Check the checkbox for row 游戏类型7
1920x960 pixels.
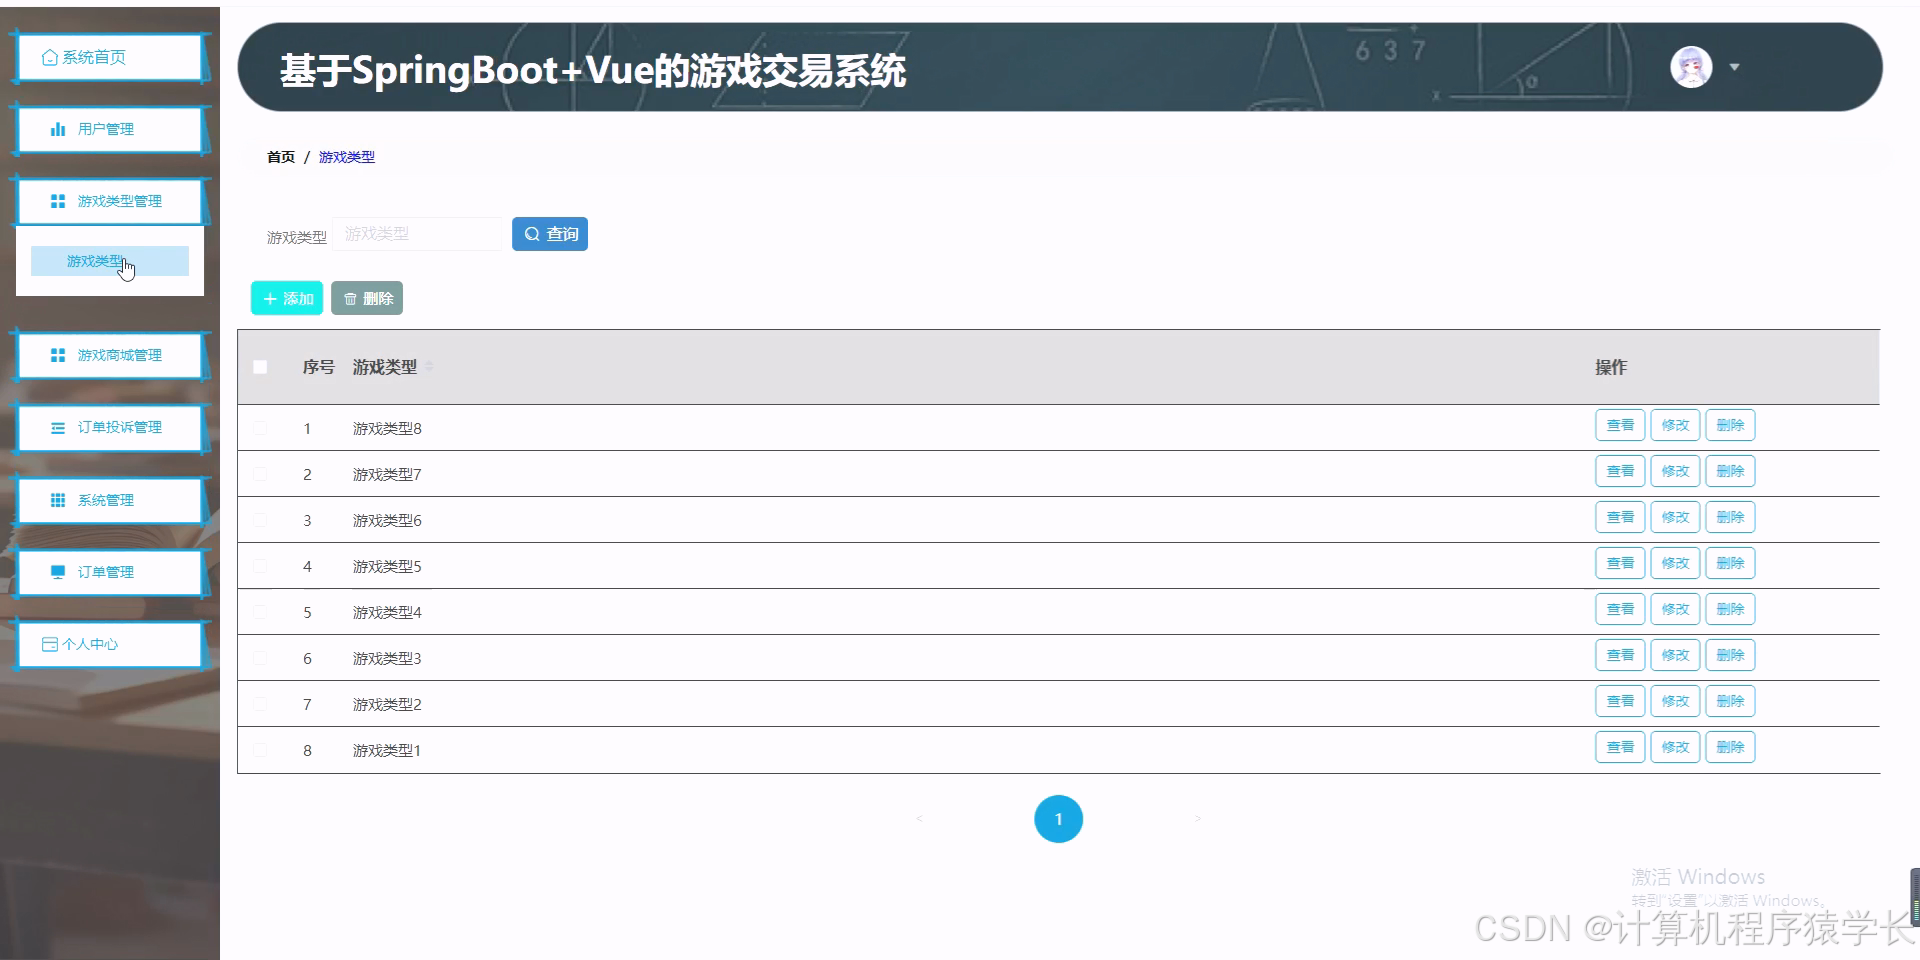point(260,474)
